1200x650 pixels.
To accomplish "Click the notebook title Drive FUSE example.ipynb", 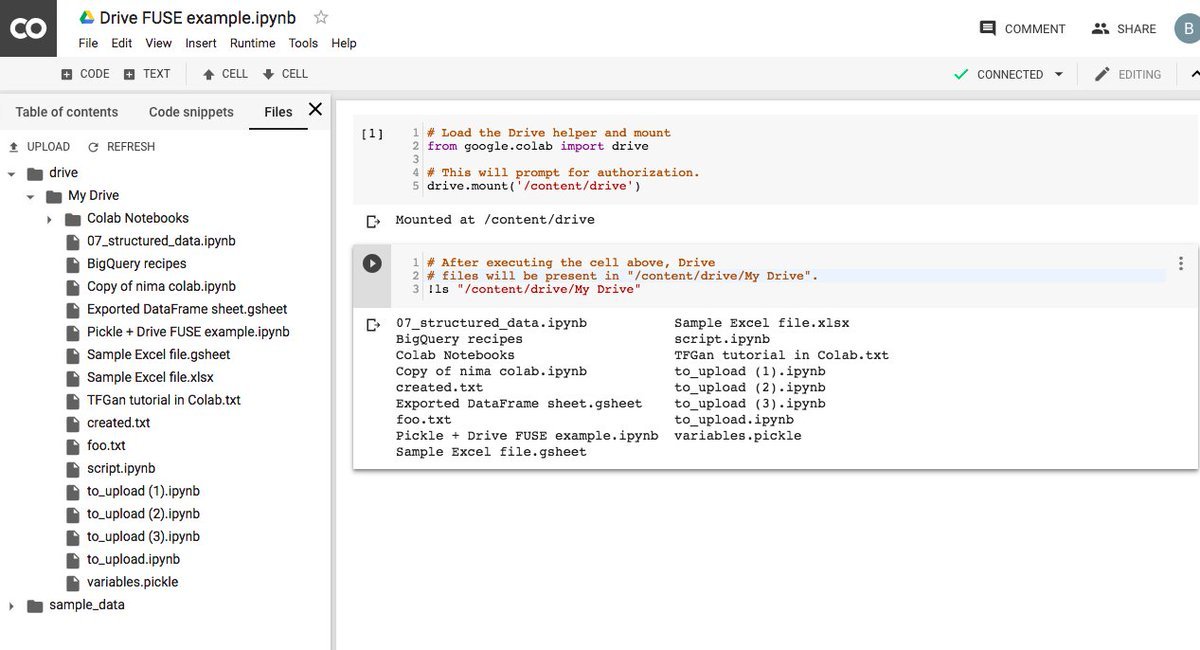I will 200,18.
